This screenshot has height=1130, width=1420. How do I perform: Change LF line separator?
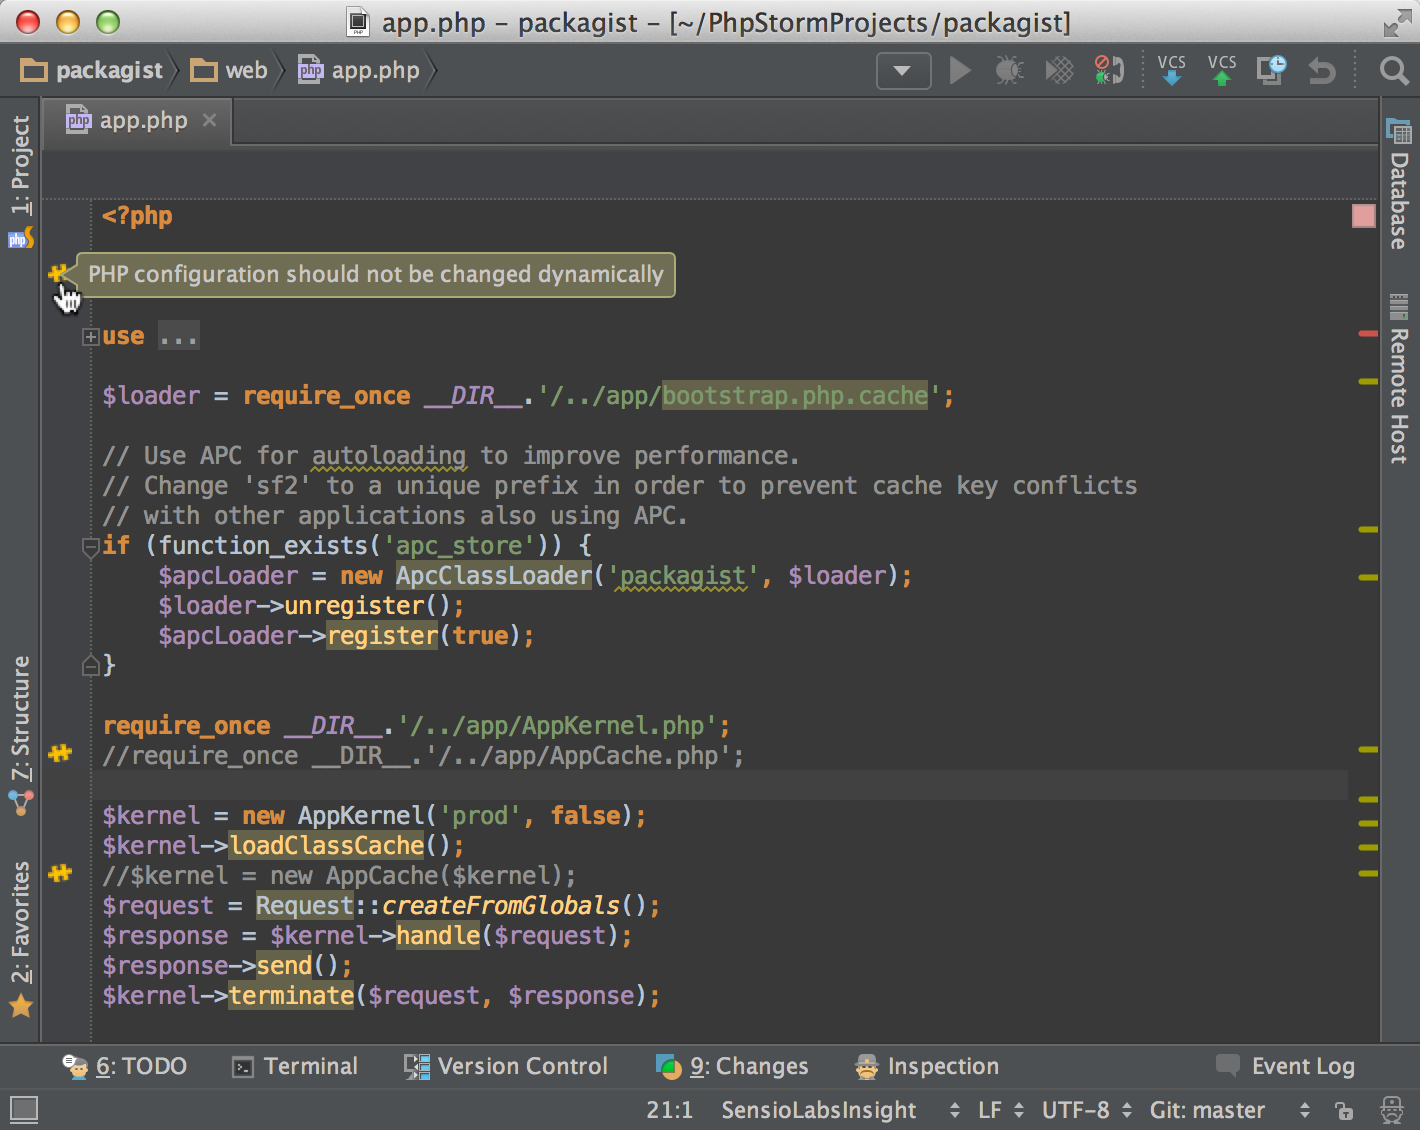tap(1001, 1110)
